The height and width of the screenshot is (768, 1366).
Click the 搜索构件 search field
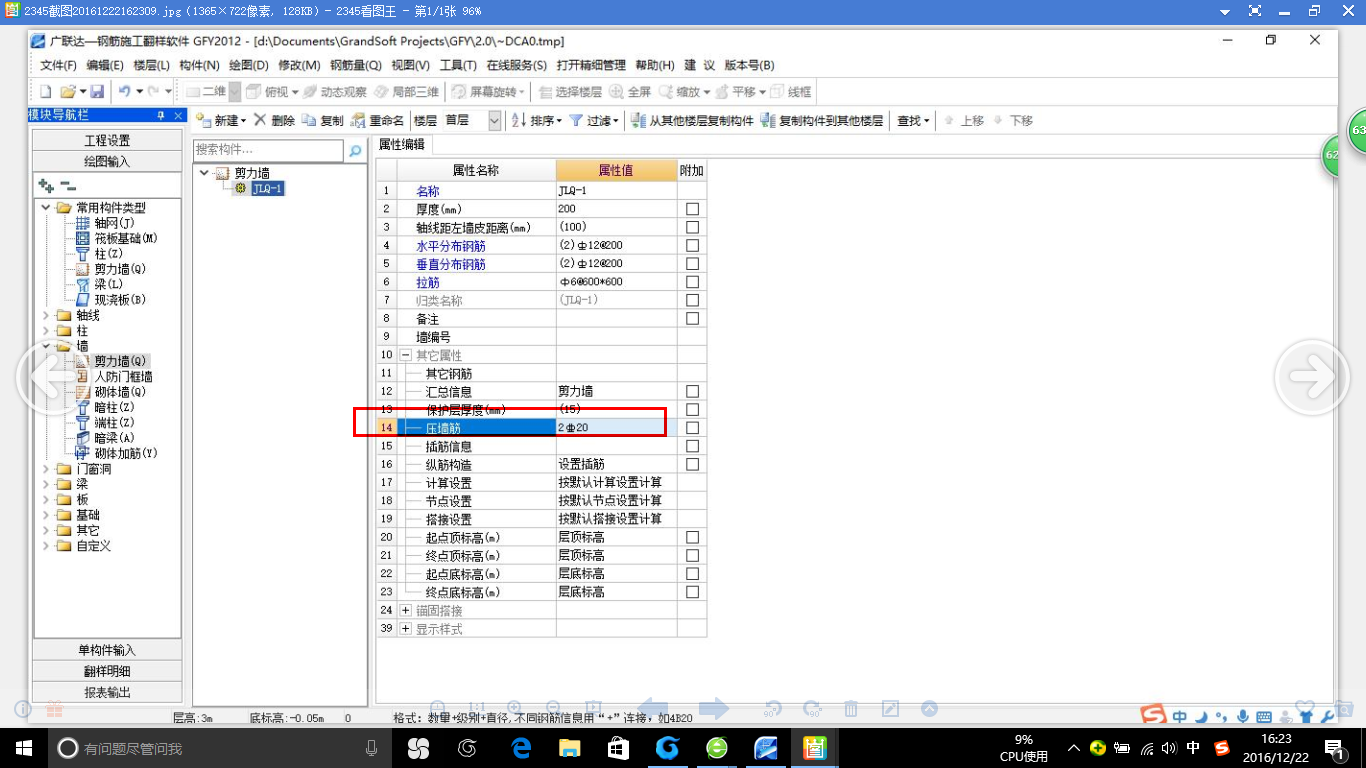coord(269,151)
